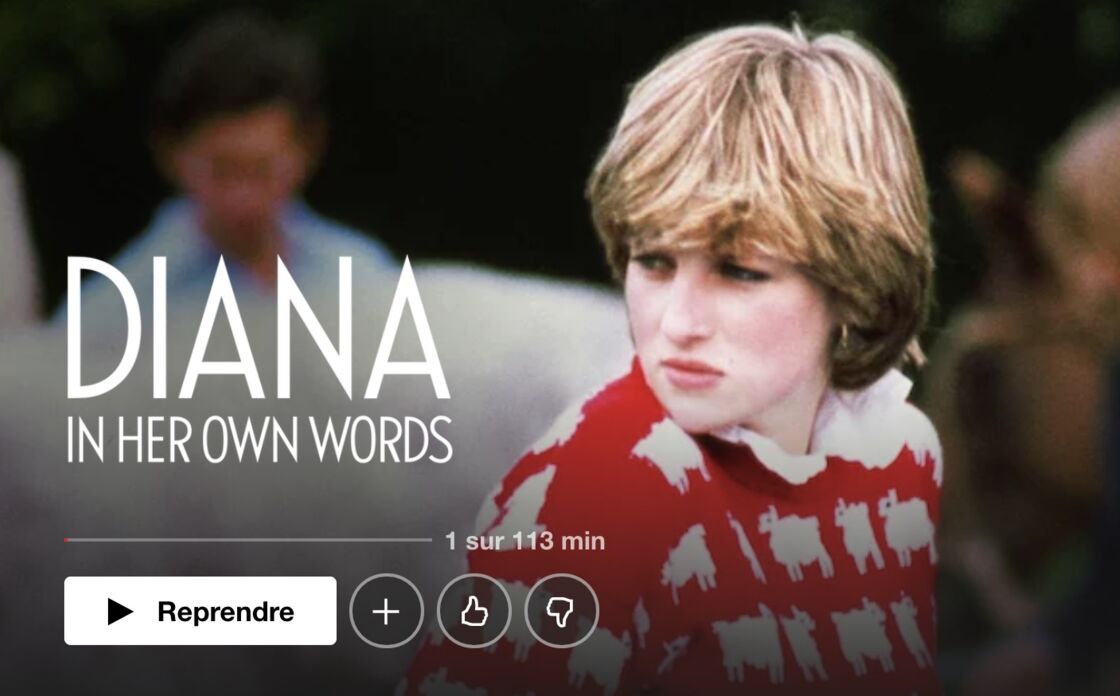Click the 'IN HER OWN WORDS' subtitle

point(260,439)
